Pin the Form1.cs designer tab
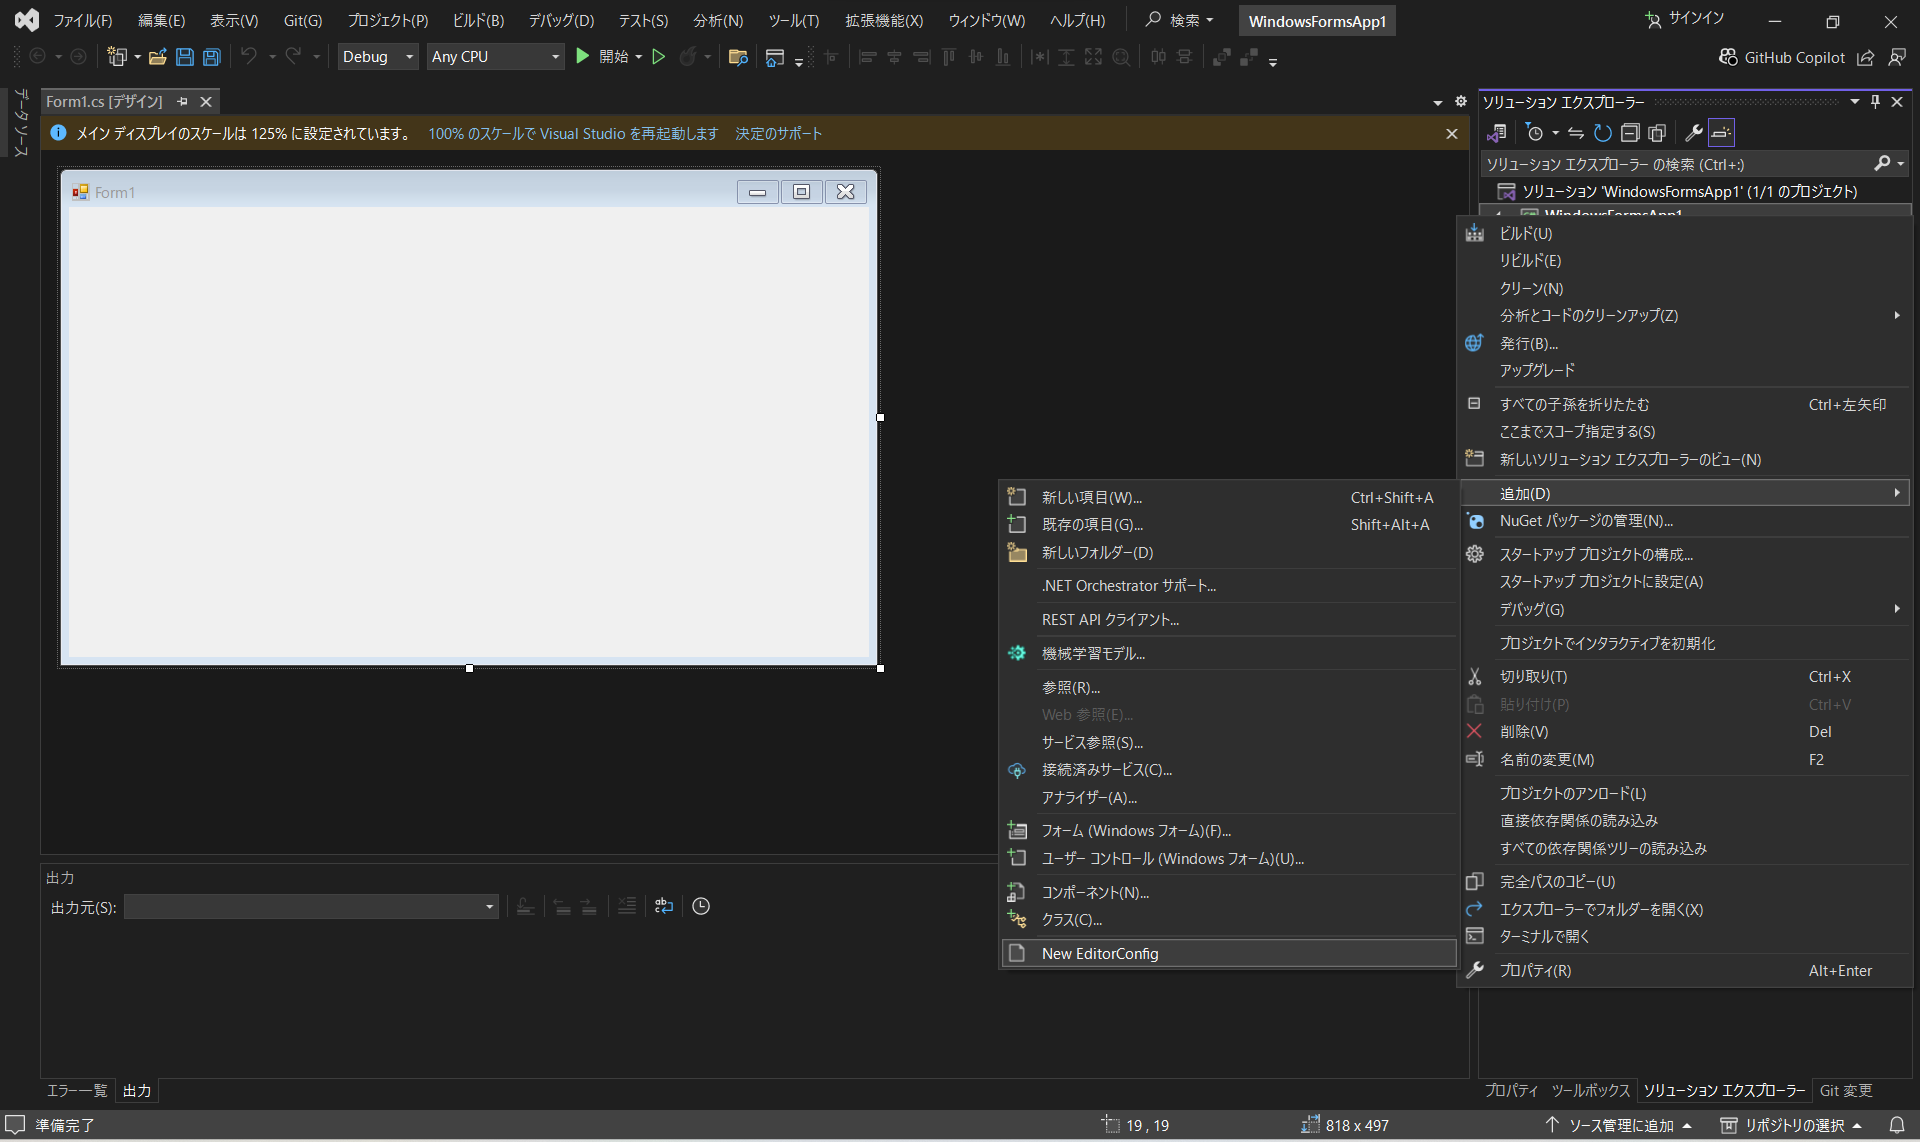Screen dimensions: 1920x1142 click(182, 101)
